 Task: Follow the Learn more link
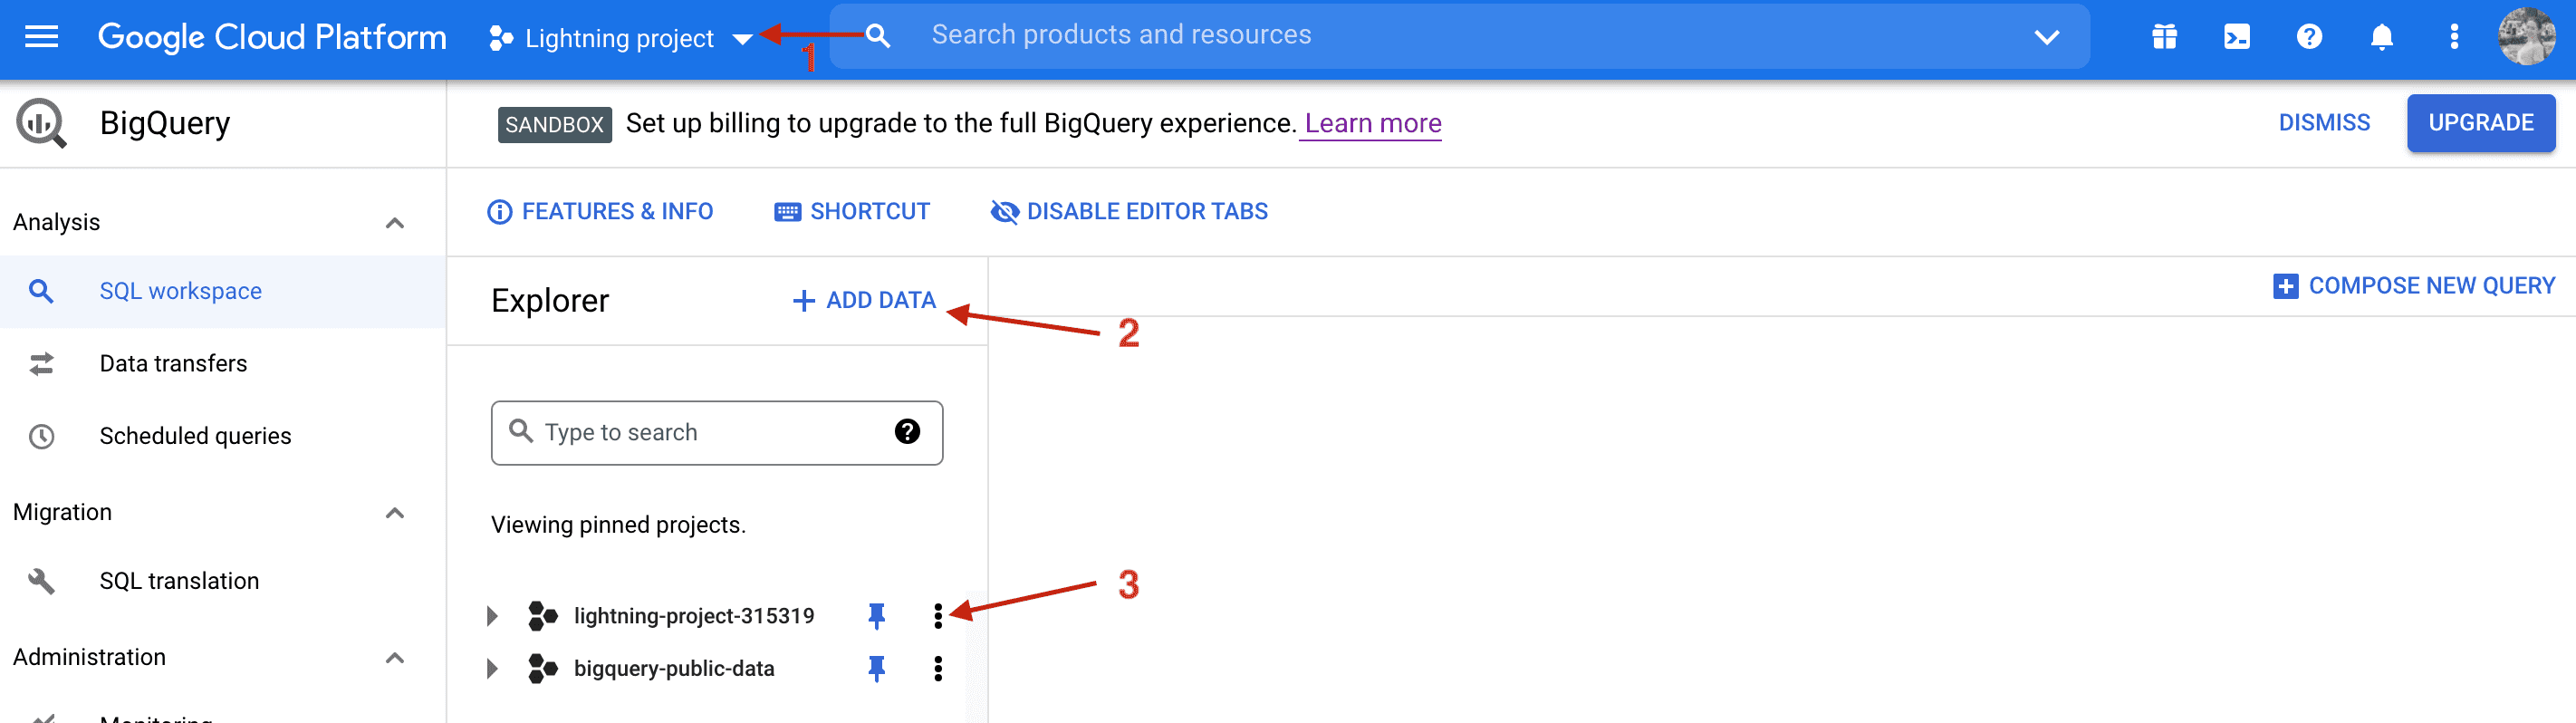(1372, 123)
